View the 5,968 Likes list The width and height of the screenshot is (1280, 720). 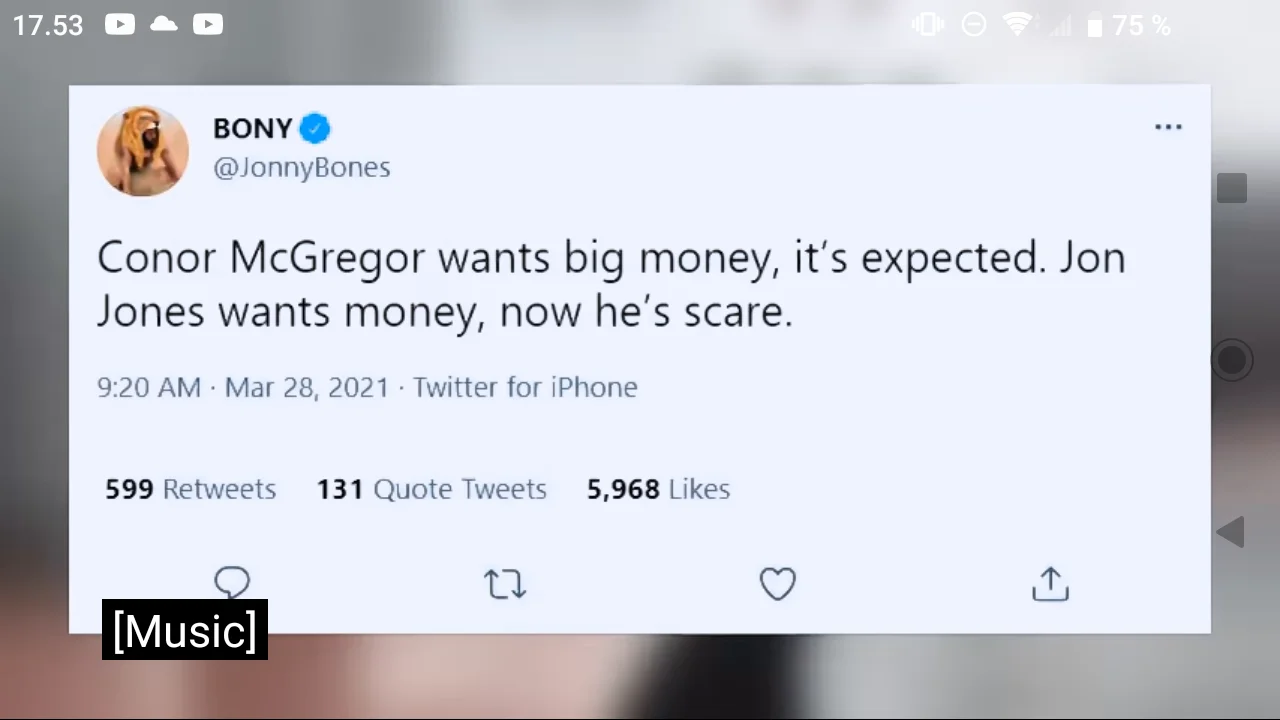[658, 489]
